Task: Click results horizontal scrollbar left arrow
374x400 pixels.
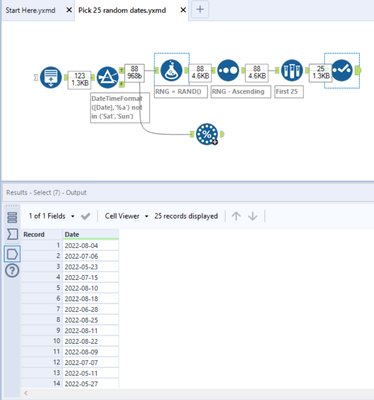Action: click(26, 393)
